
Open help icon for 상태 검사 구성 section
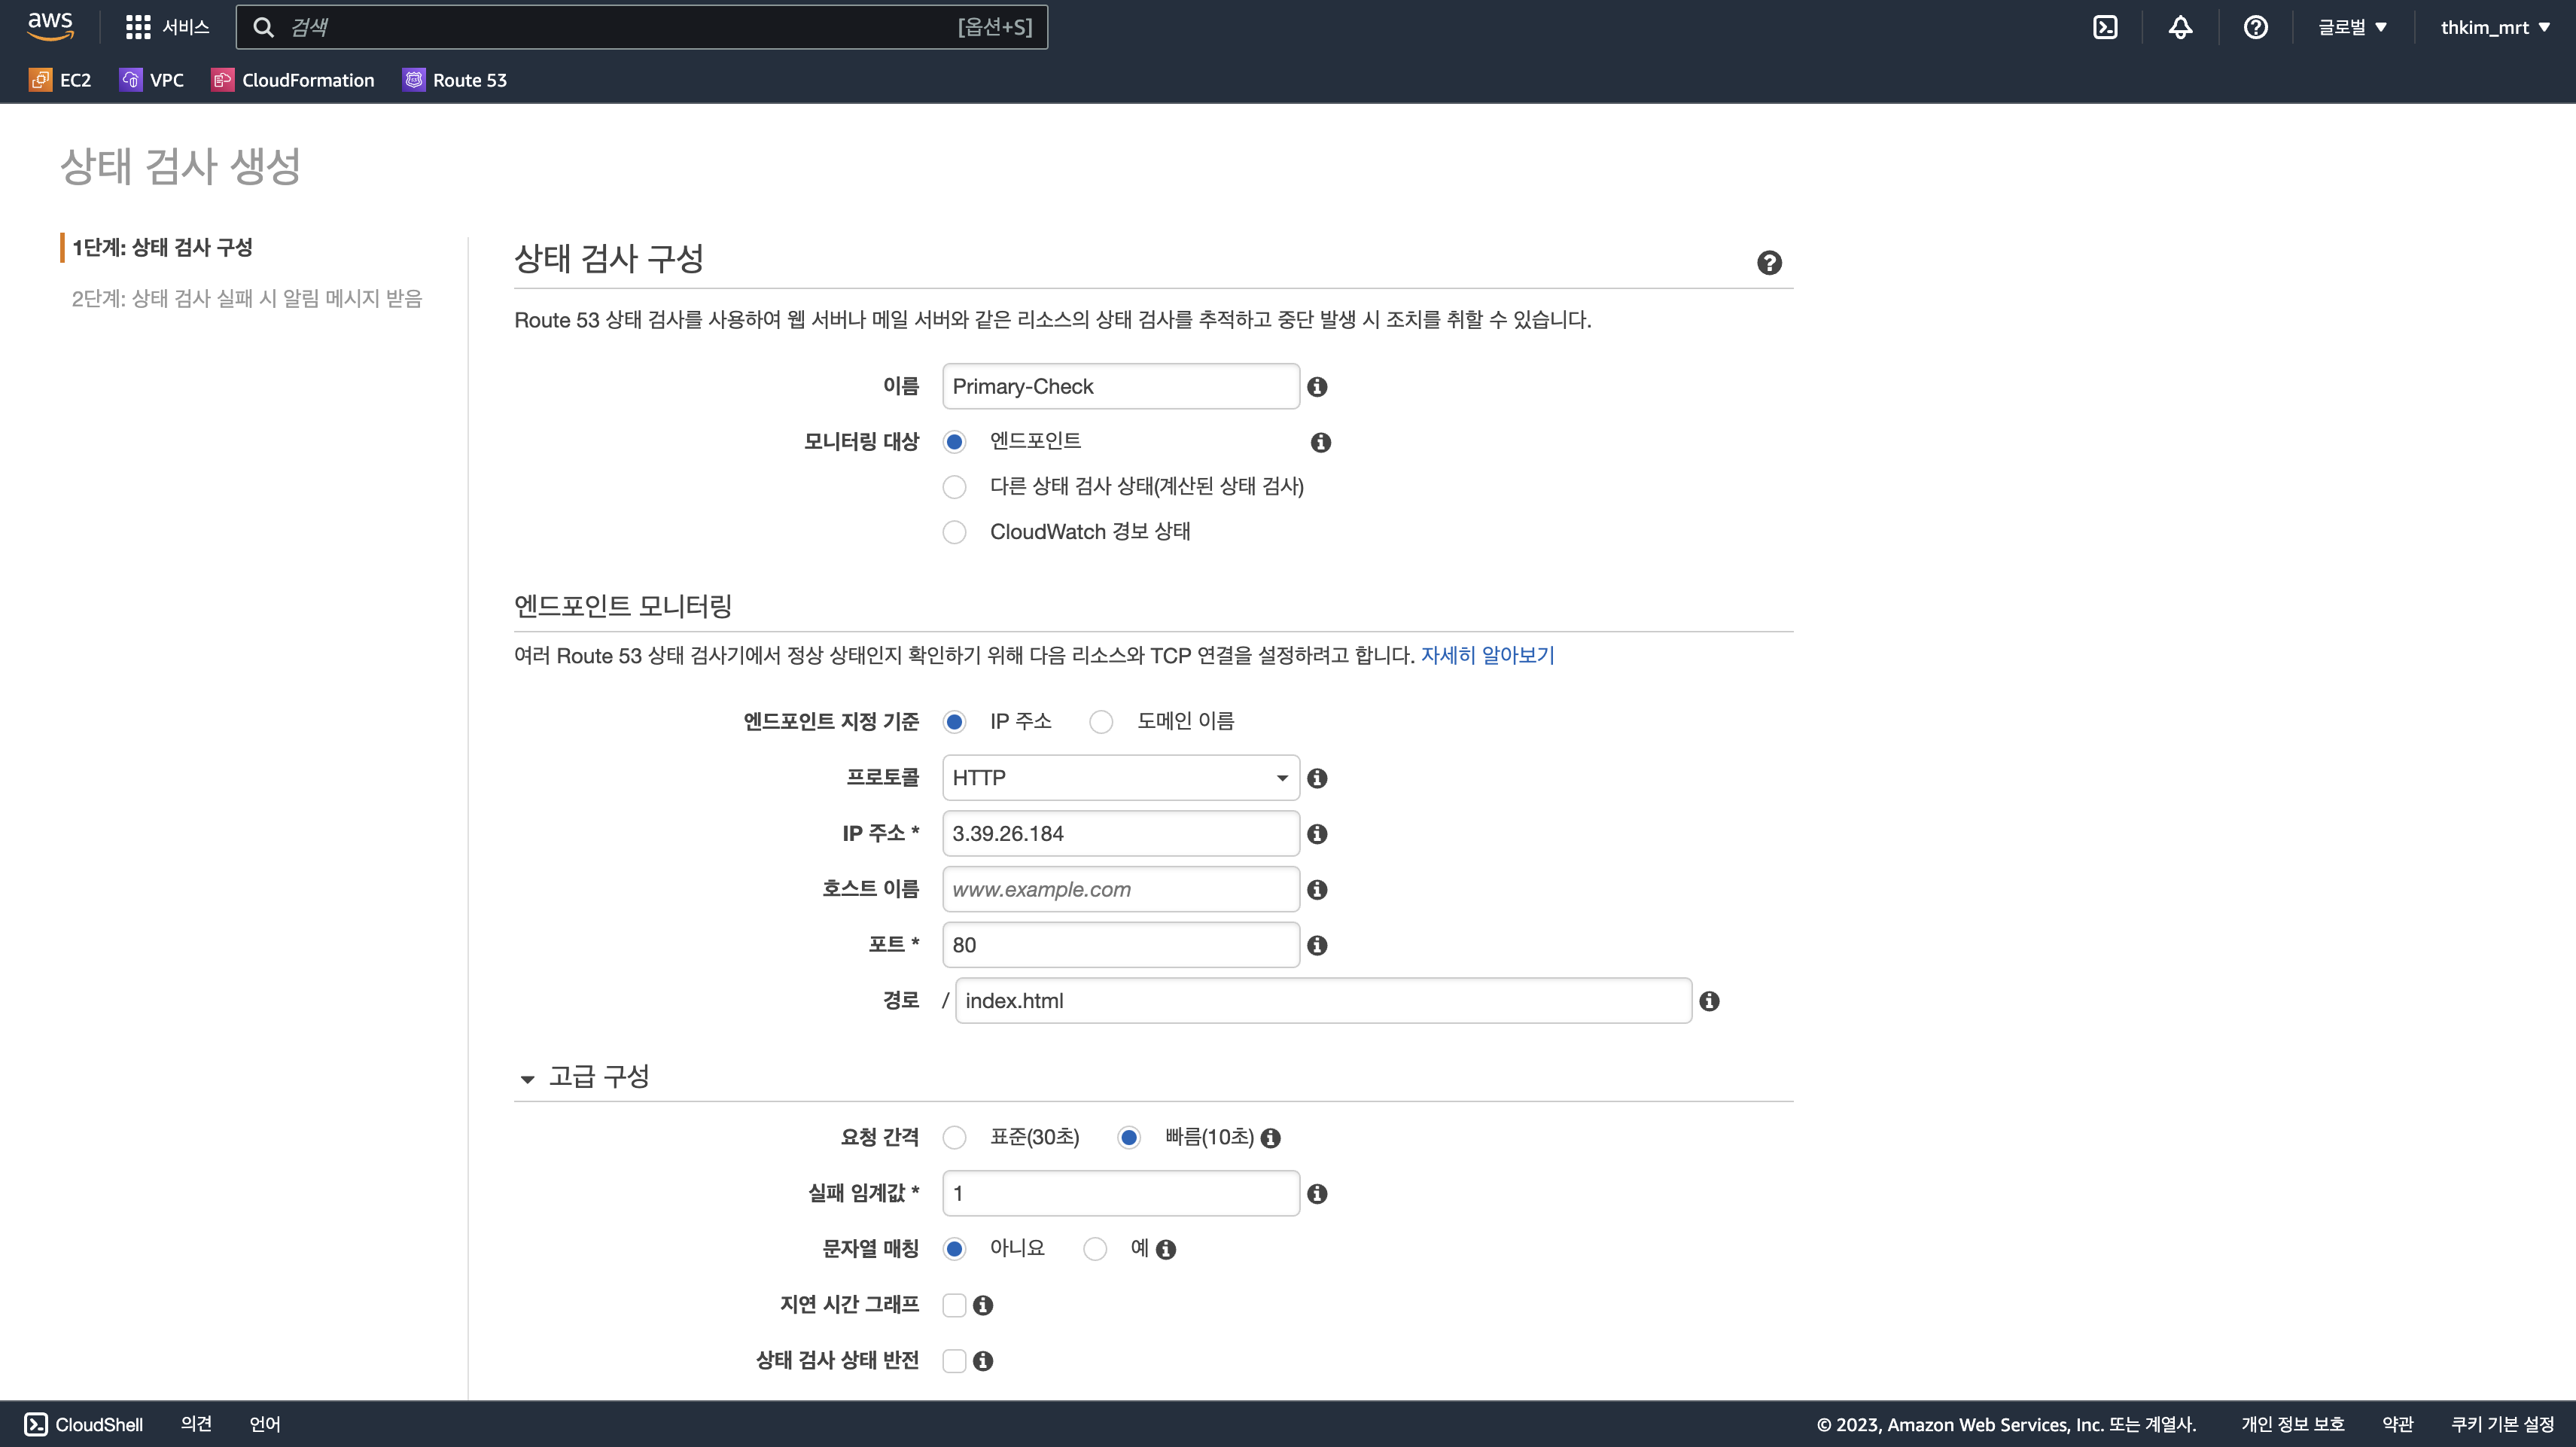point(1769,263)
